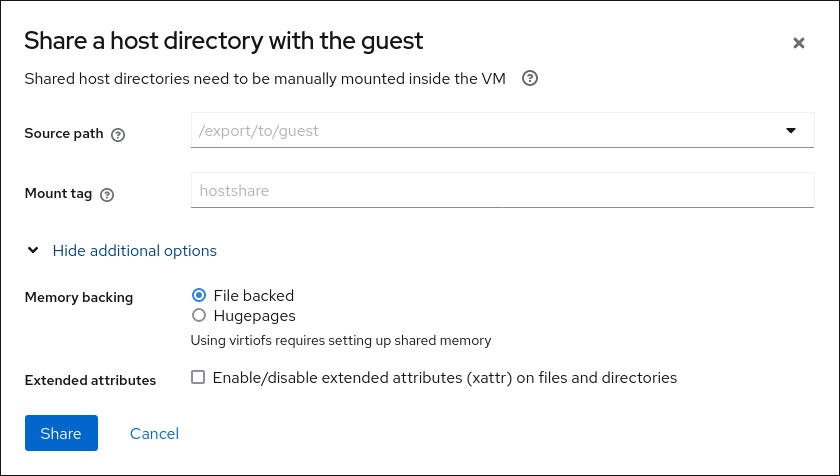Image resolution: width=840 pixels, height=476 pixels.
Task: Open the Source path dropdown arrow
Action: 790,130
